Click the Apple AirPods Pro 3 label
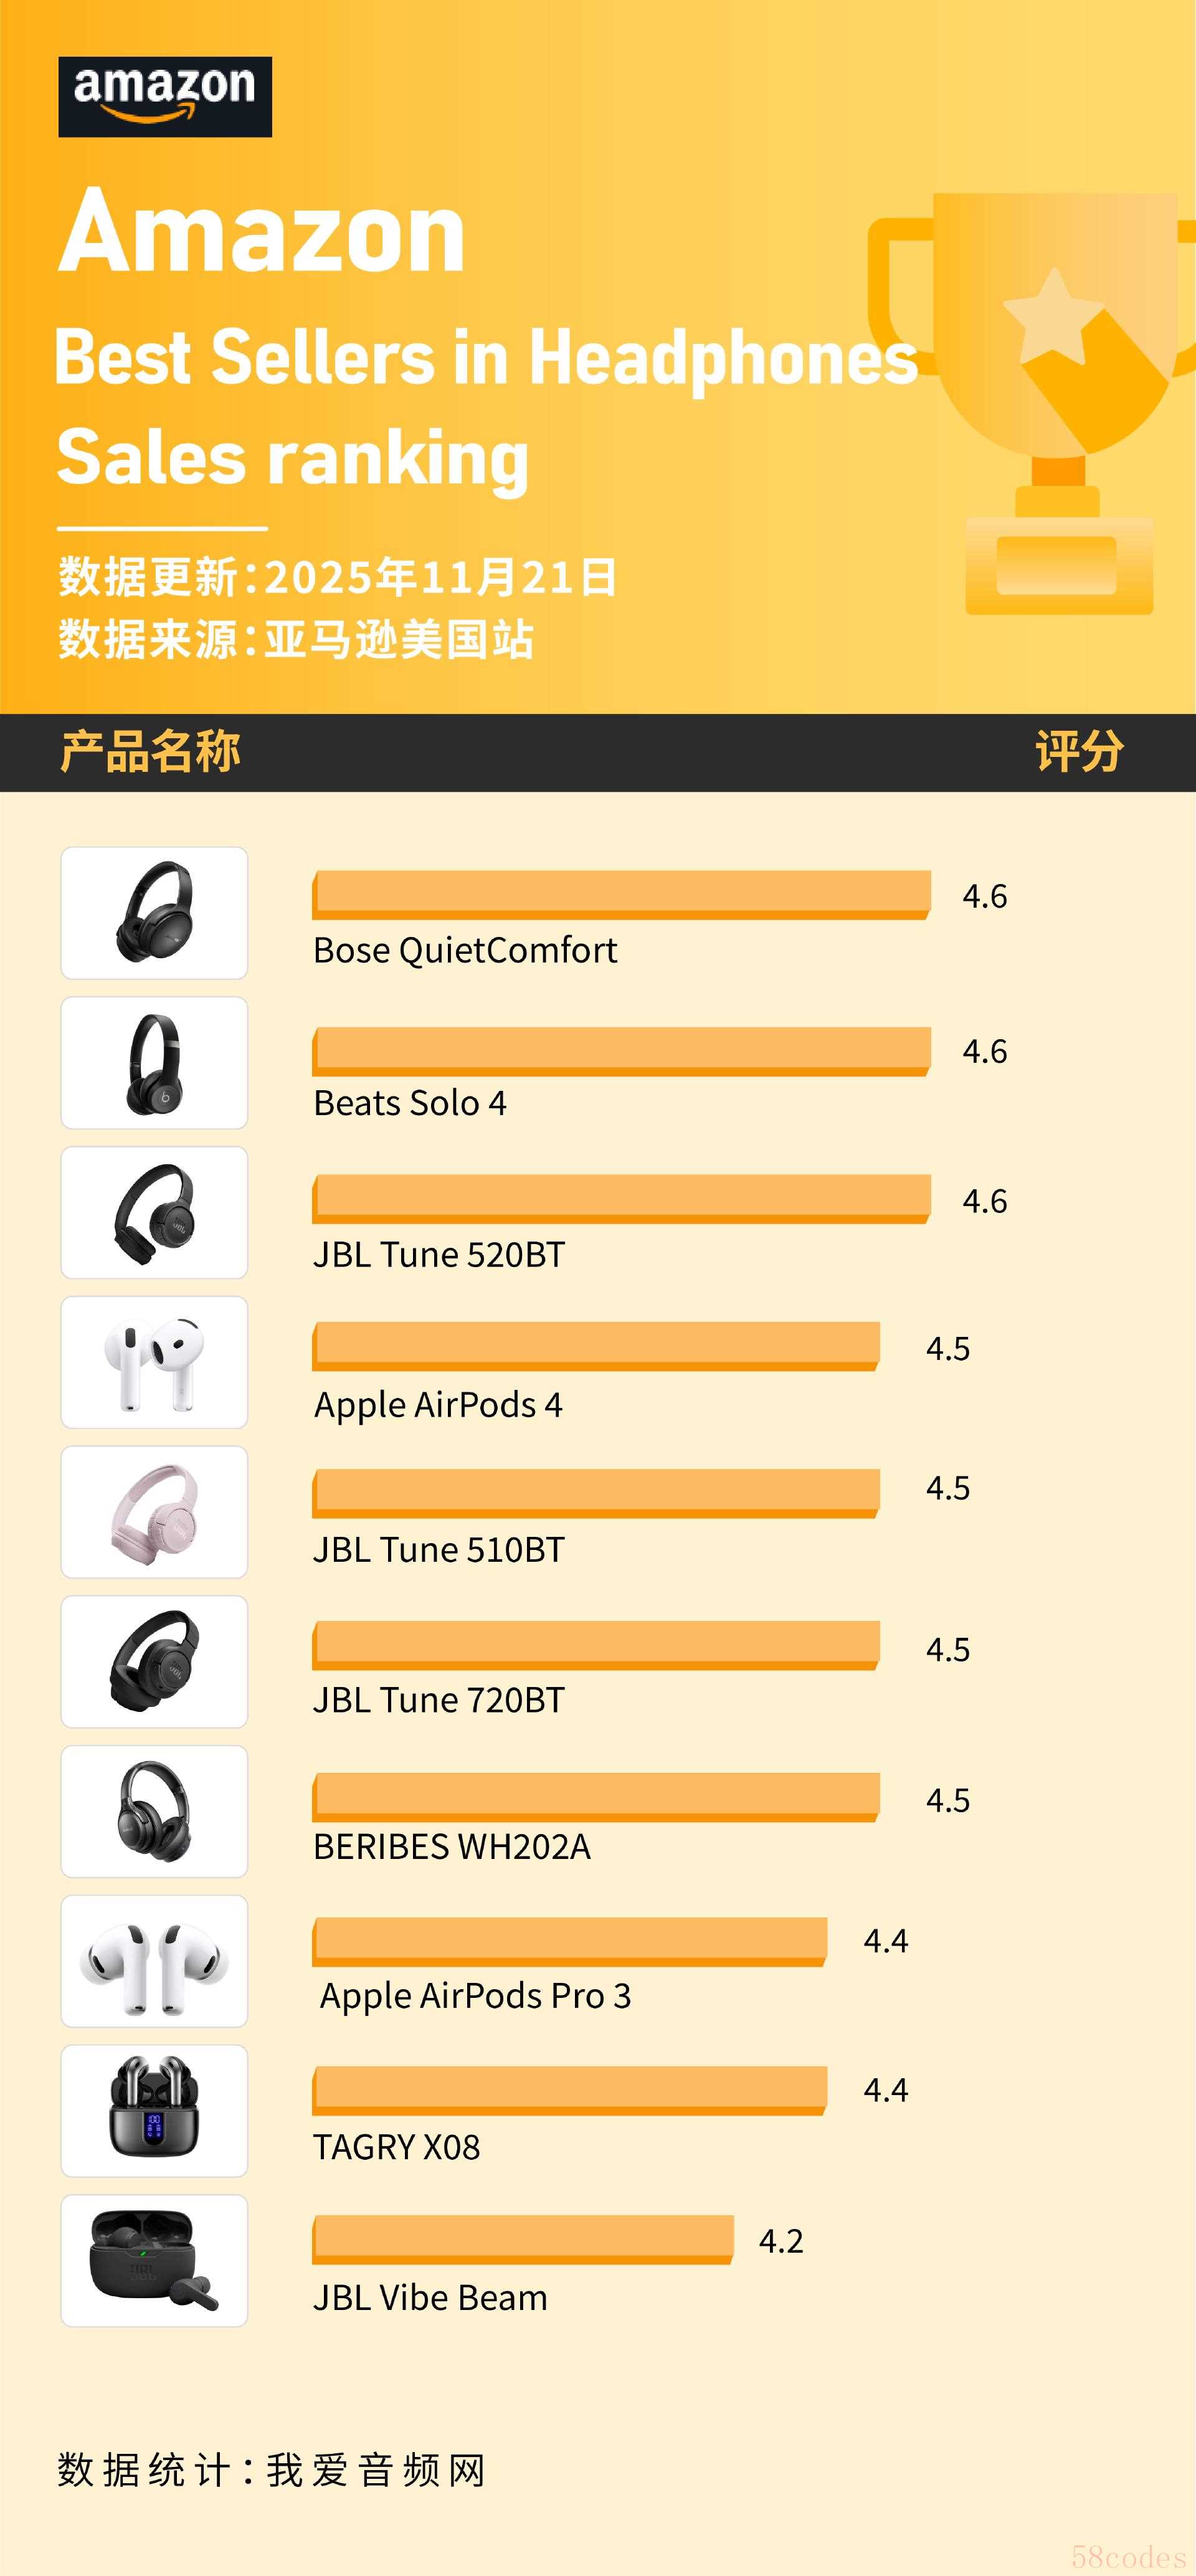This screenshot has width=1196, height=2576. tap(475, 1995)
